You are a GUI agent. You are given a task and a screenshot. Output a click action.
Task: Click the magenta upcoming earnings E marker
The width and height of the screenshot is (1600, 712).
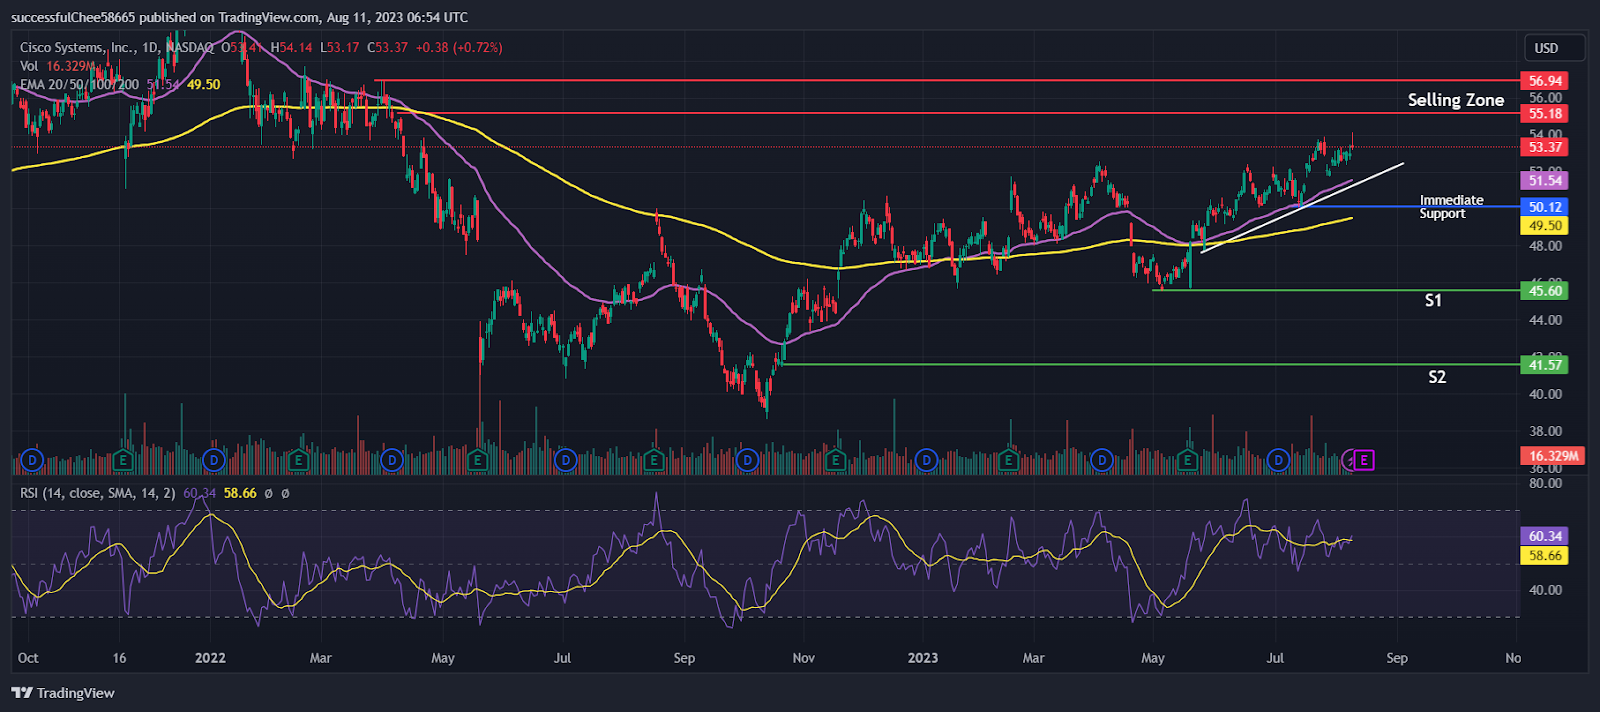click(x=1365, y=460)
